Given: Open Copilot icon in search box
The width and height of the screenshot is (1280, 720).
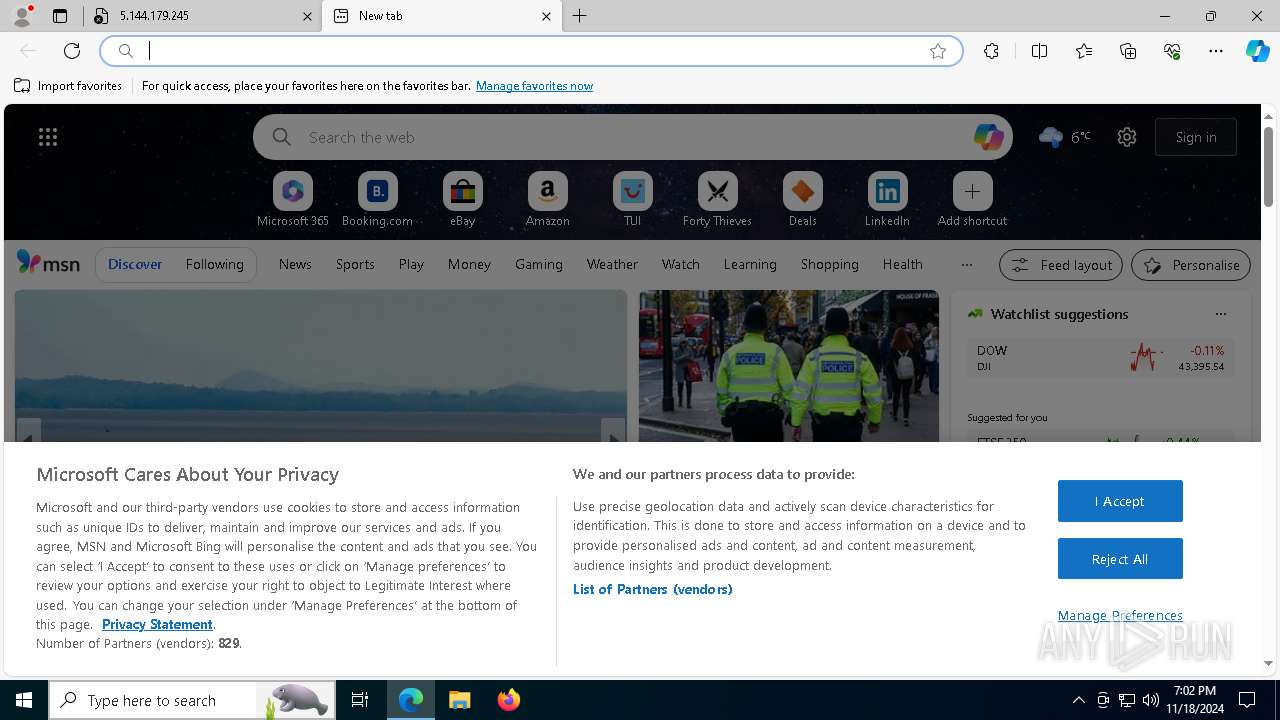Looking at the screenshot, I should pyautogui.click(x=988, y=137).
